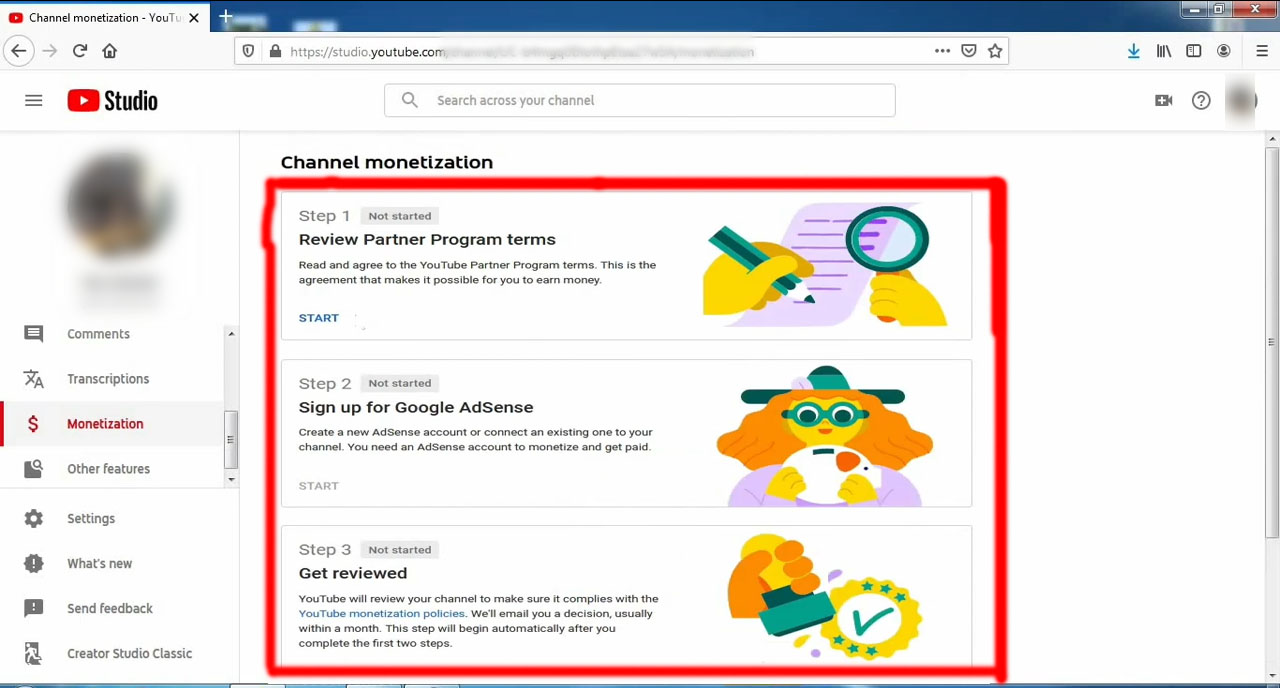Click the sidebar scrollbar thumb

231,440
